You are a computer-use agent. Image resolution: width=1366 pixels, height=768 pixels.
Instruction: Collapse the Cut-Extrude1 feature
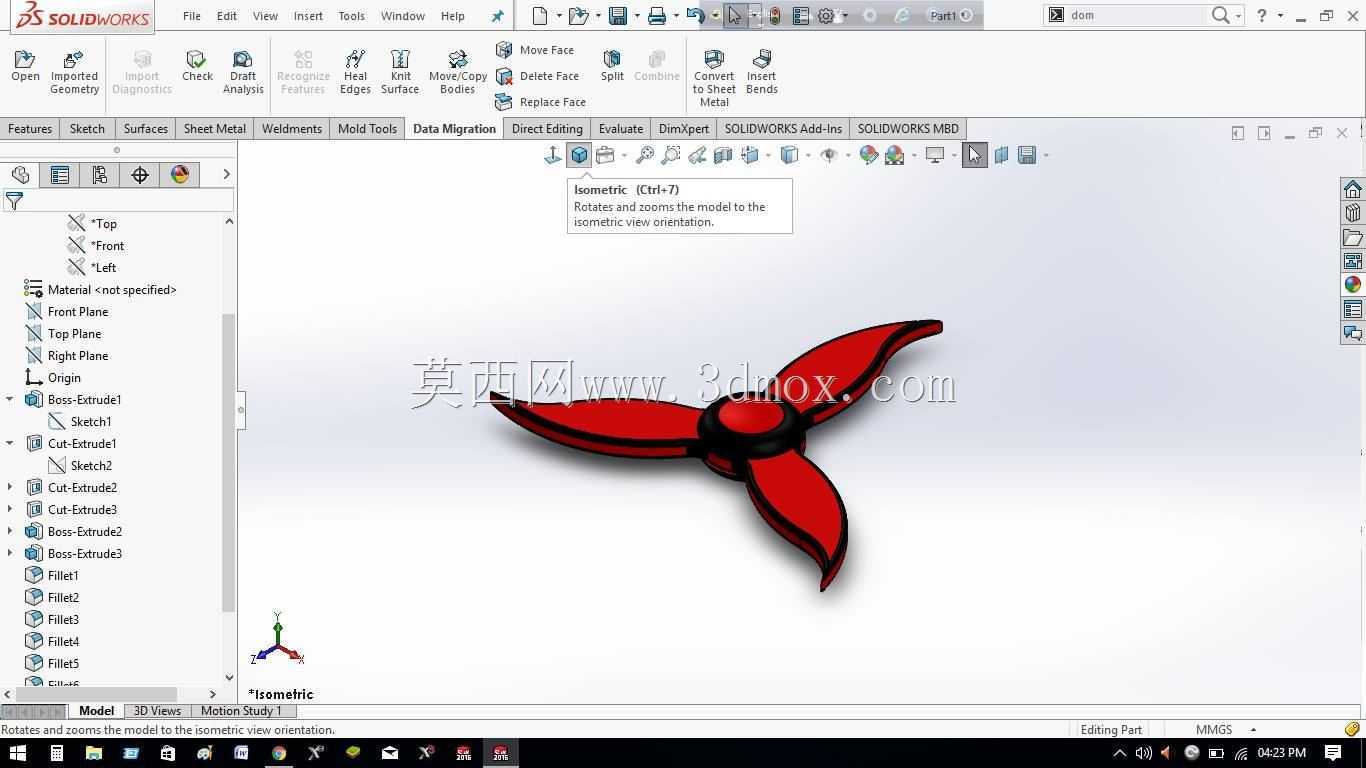(10, 443)
